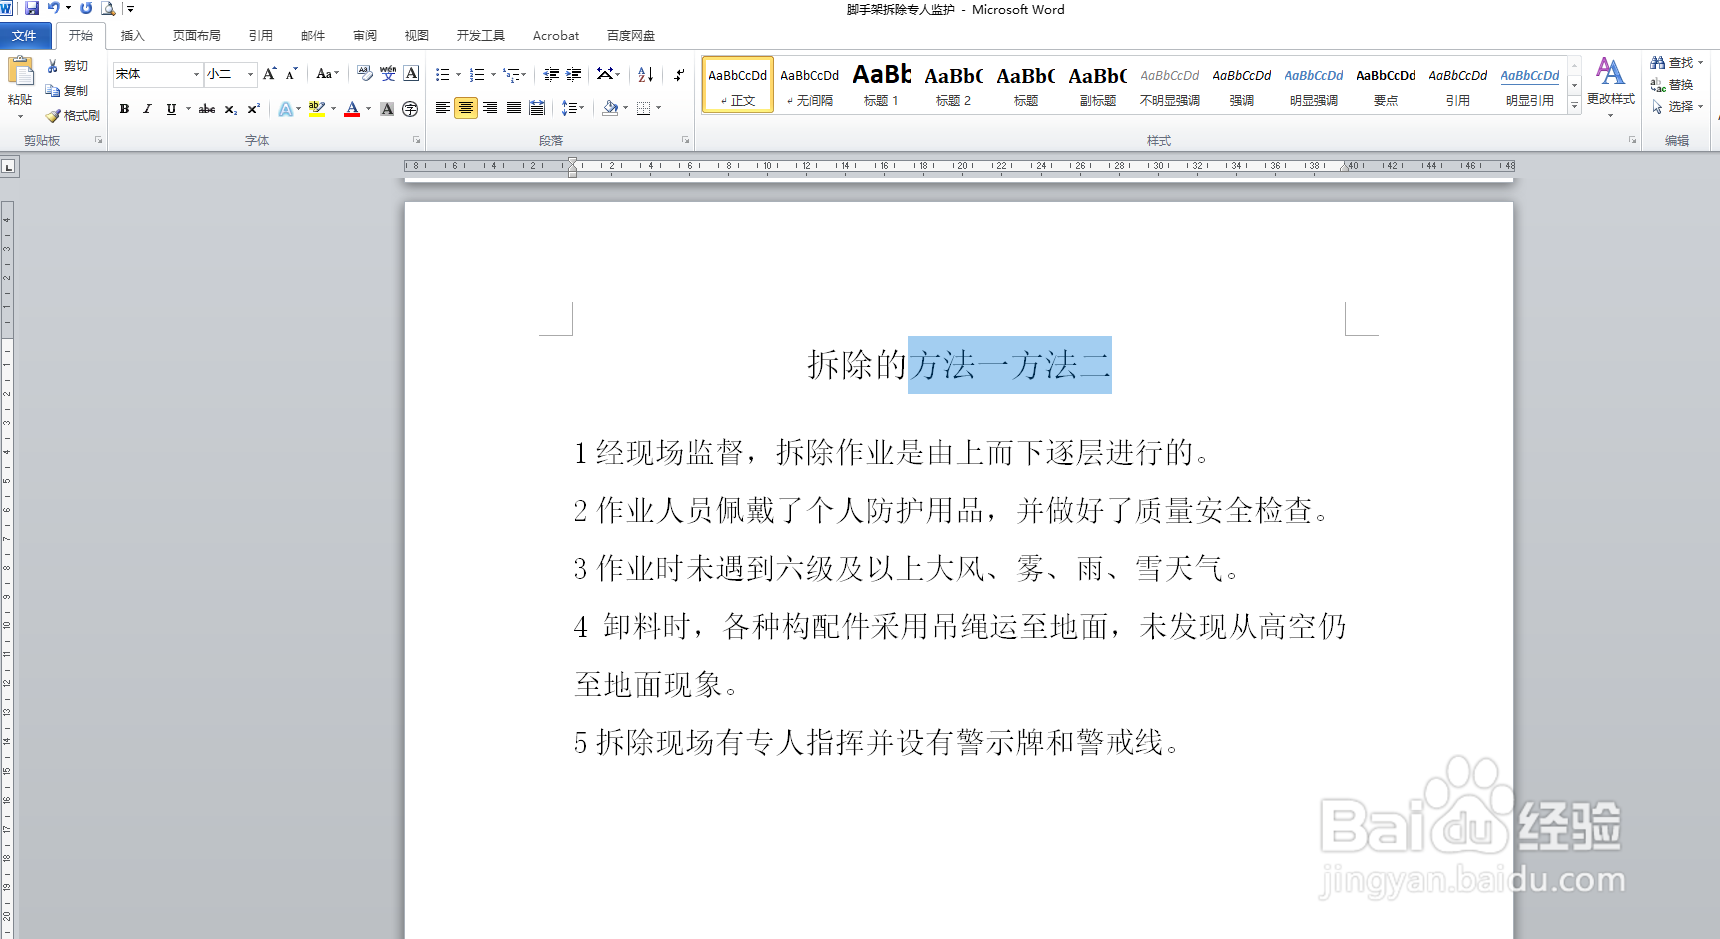Click the Enclose Characters (字) icon
This screenshot has width=1720, height=939.
click(x=410, y=109)
